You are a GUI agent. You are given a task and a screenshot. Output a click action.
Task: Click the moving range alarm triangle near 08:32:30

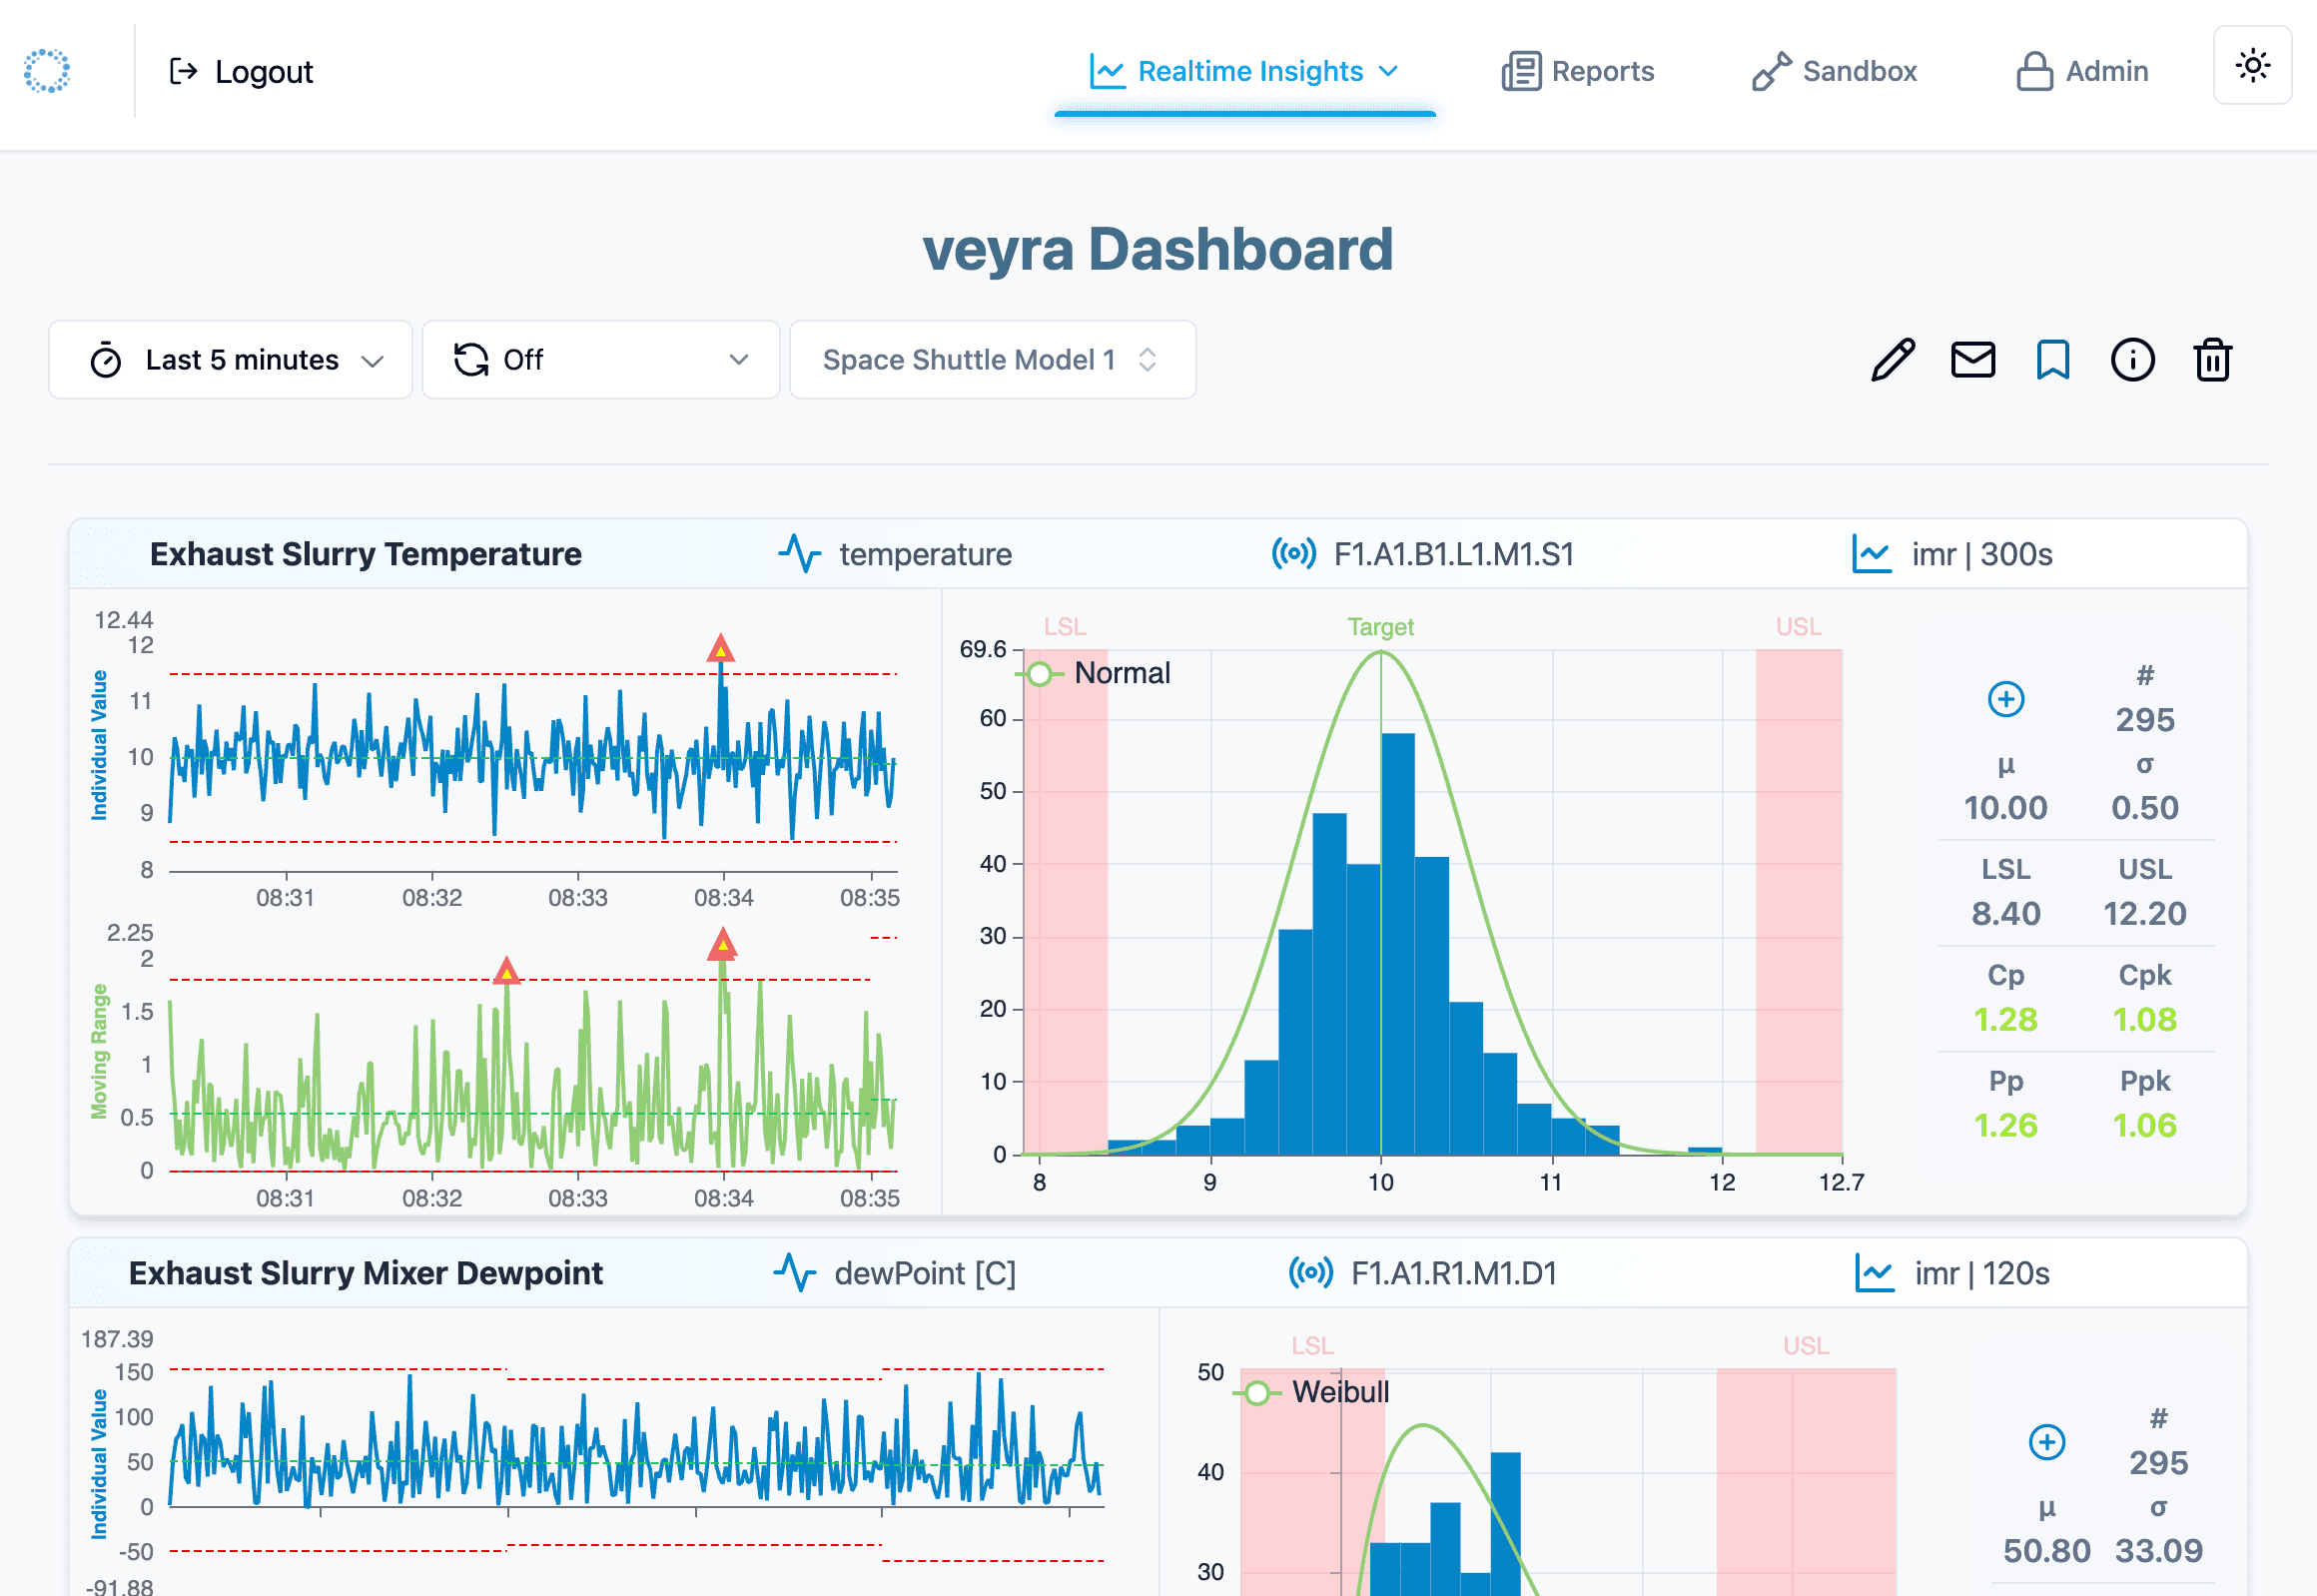coord(507,970)
